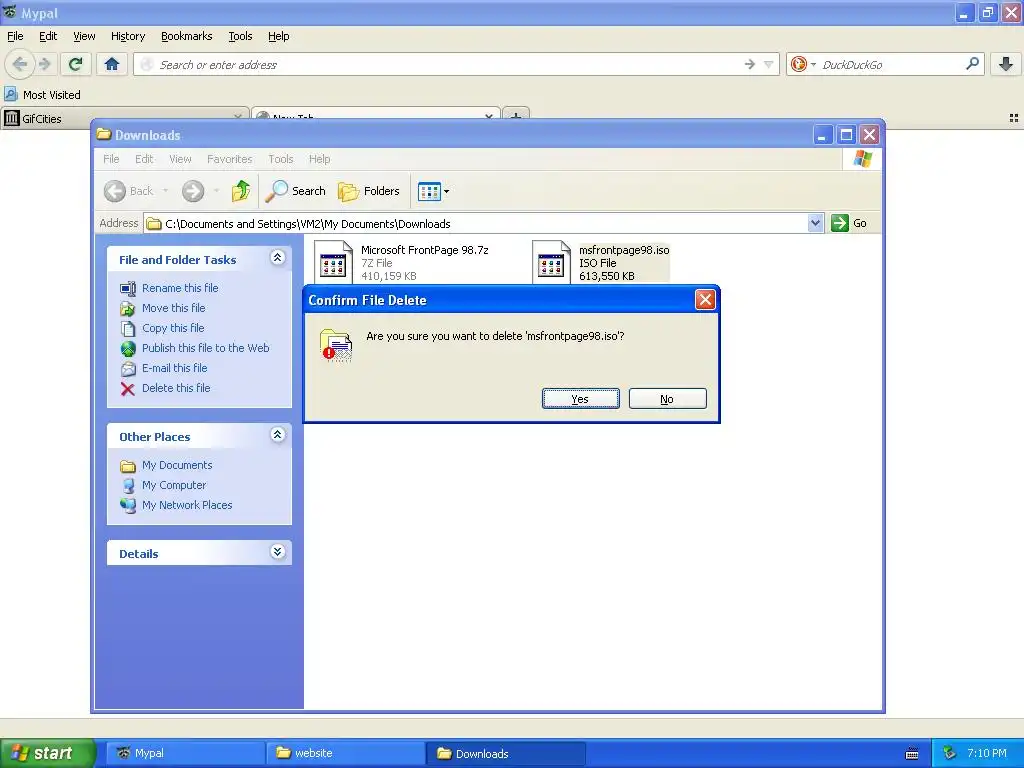Open the Mypal Help menu
The height and width of the screenshot is (768, 1024).
pos(279,36)
